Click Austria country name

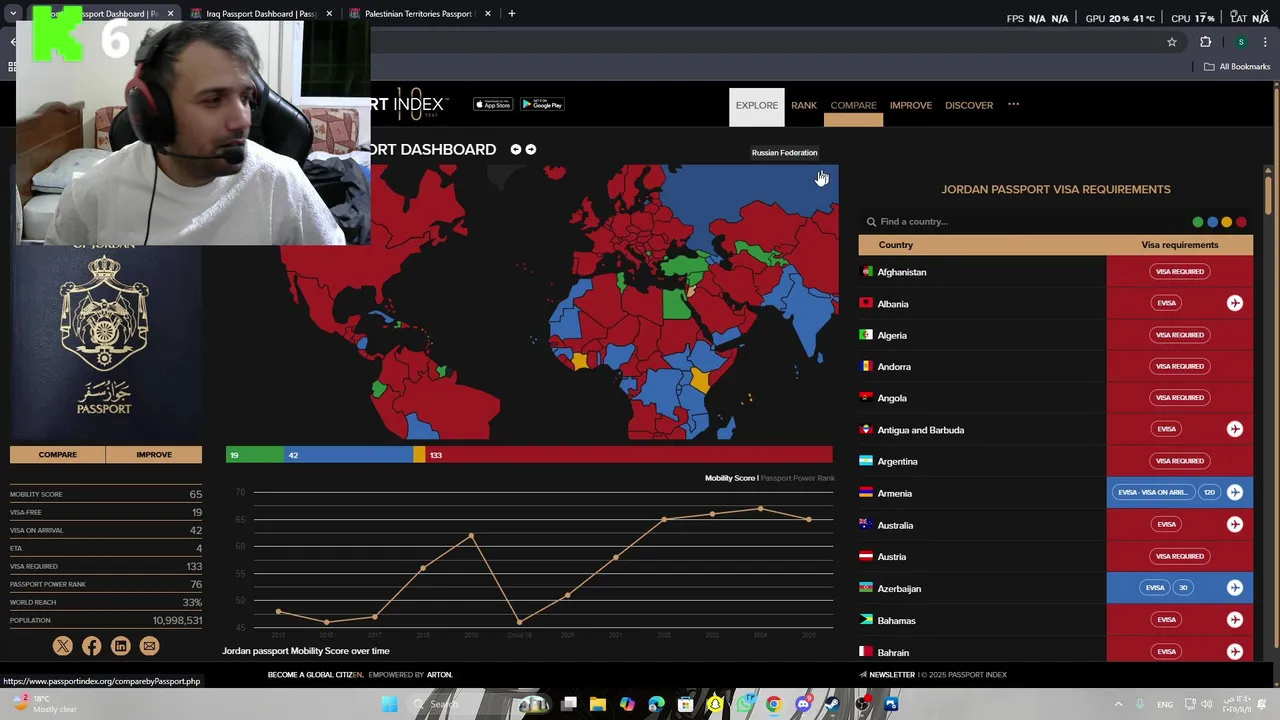[891, 556]
